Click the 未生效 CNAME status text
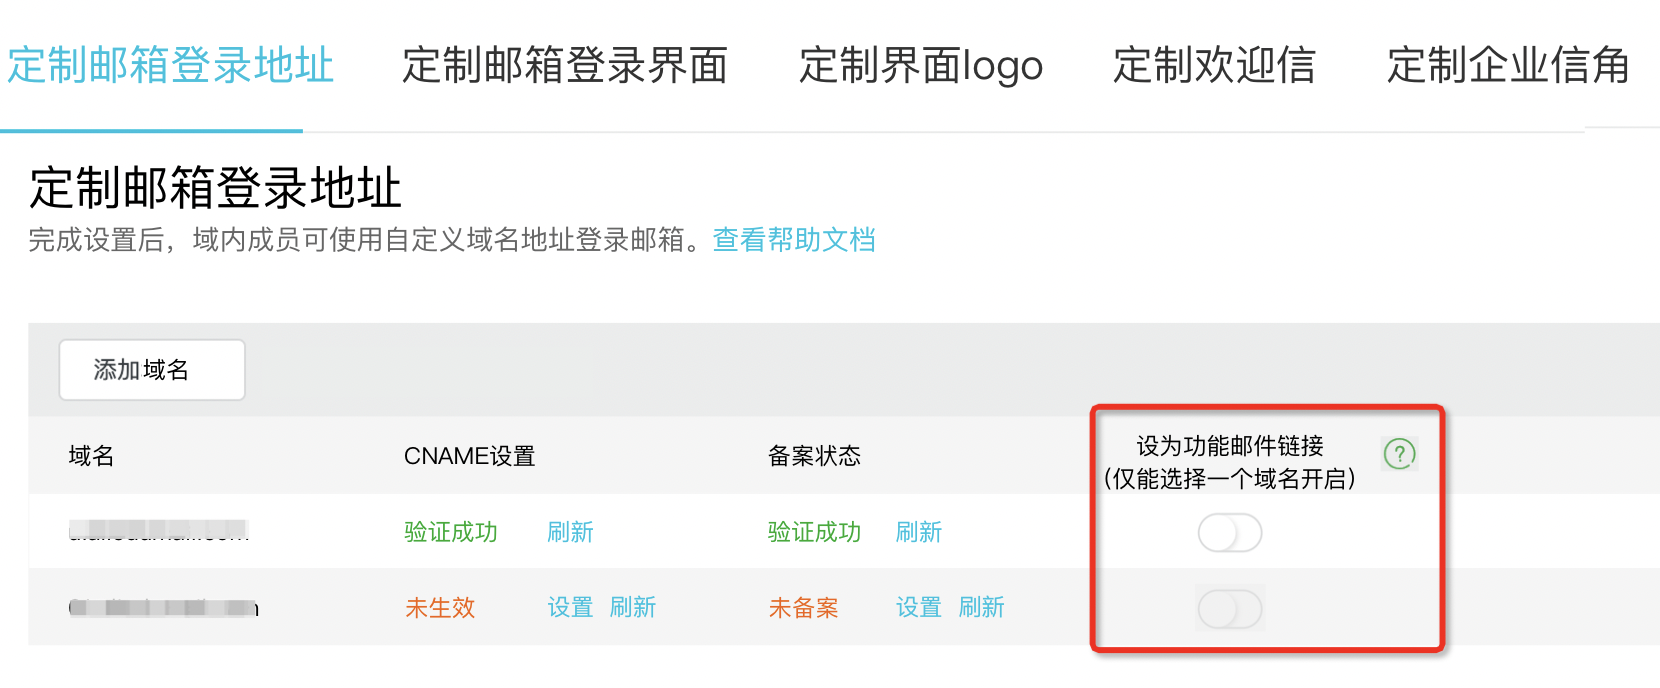1660x688 pixels. pyautogui.click(x=440, y=608)
